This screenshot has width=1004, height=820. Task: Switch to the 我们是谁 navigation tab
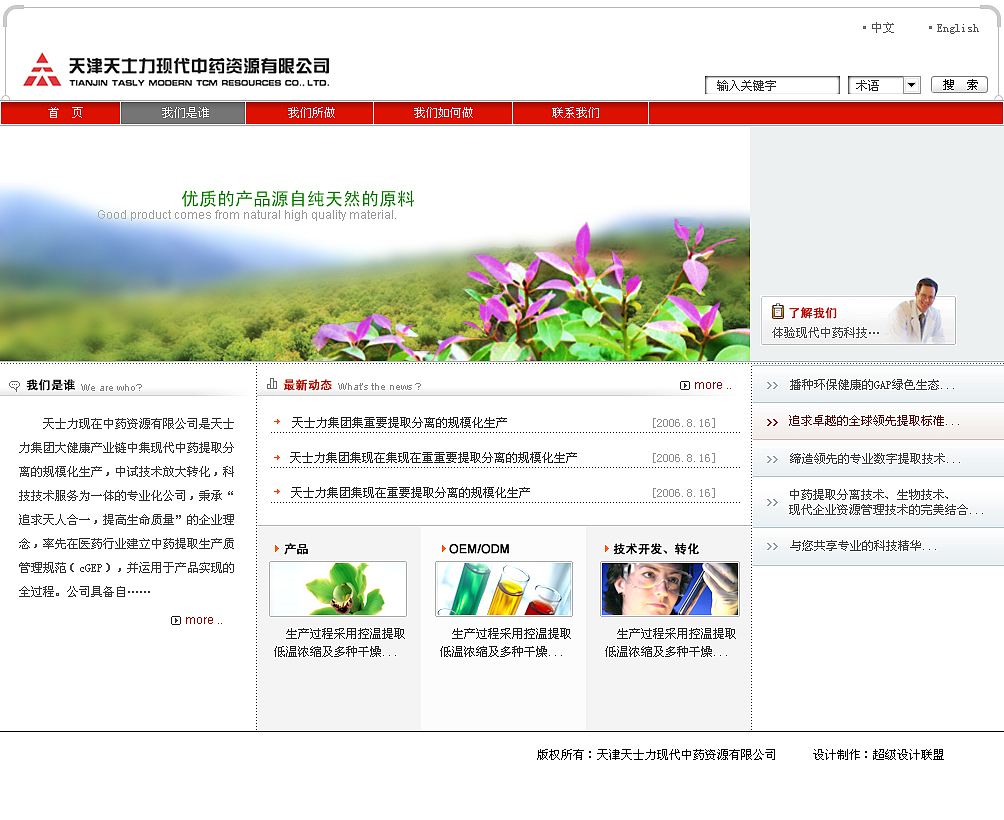tap(183, 112)
